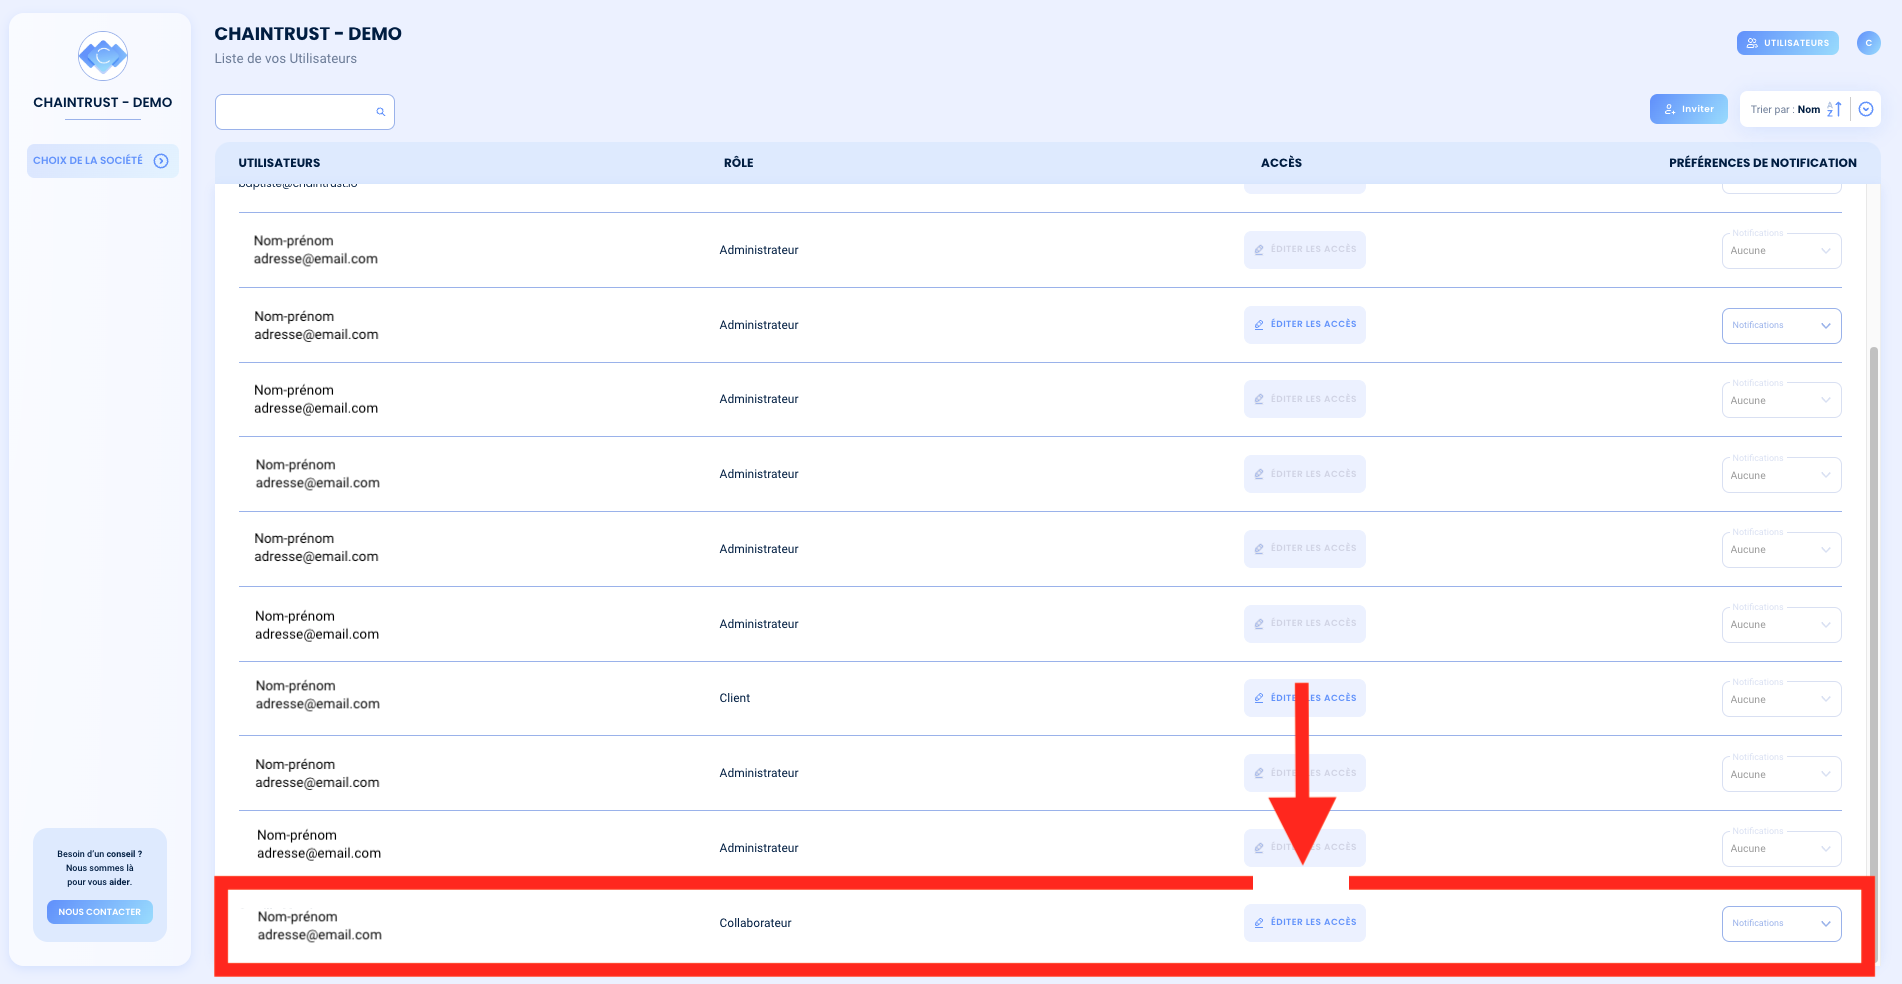Click the Liste de vos Utilisateurs subtitle
This screenshot has height=984, width=1902.
point(285,59)
